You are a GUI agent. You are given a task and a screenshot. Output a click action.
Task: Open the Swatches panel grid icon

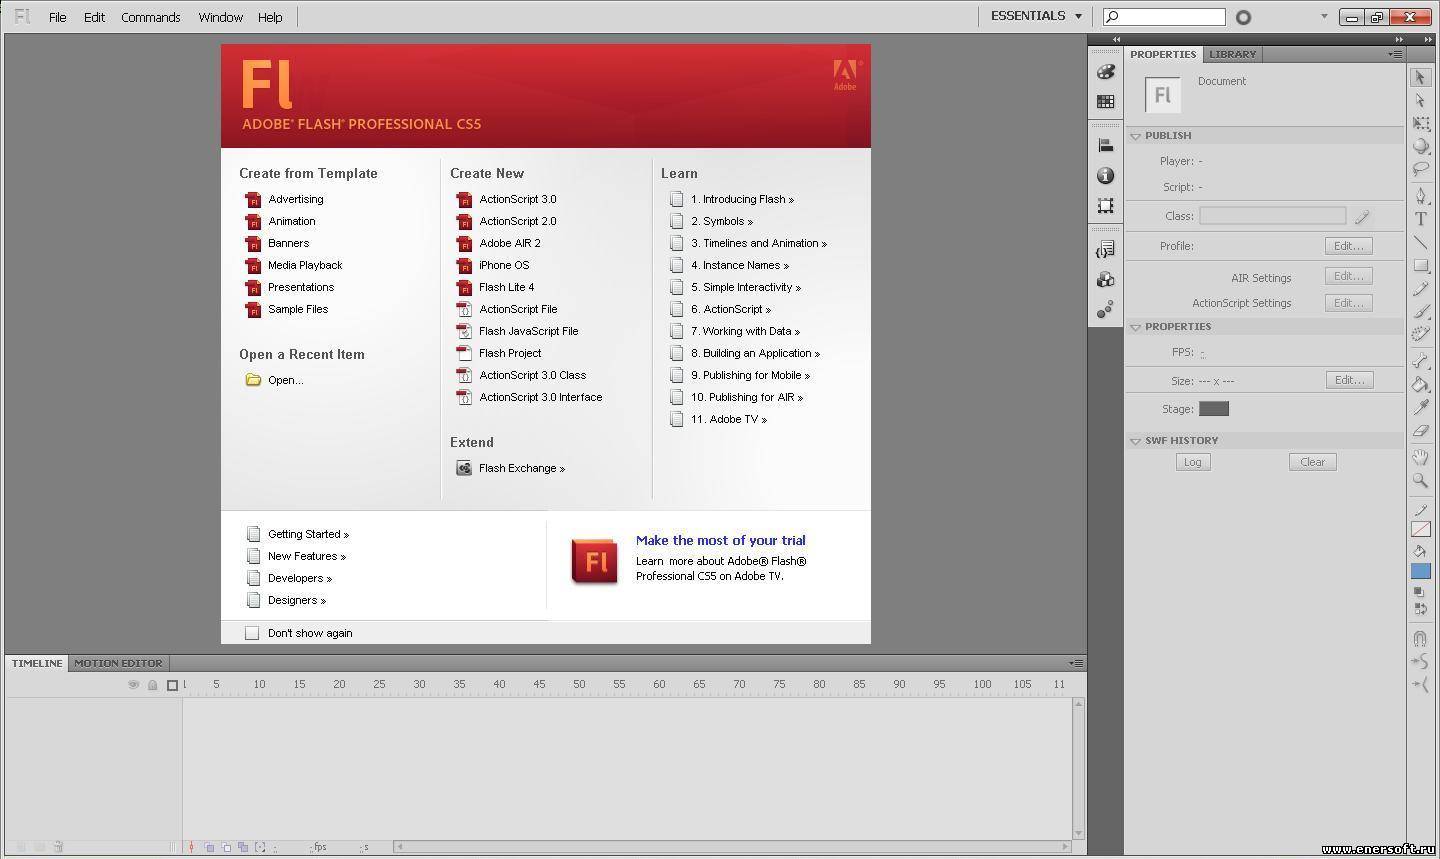[x=1105, y=101]
